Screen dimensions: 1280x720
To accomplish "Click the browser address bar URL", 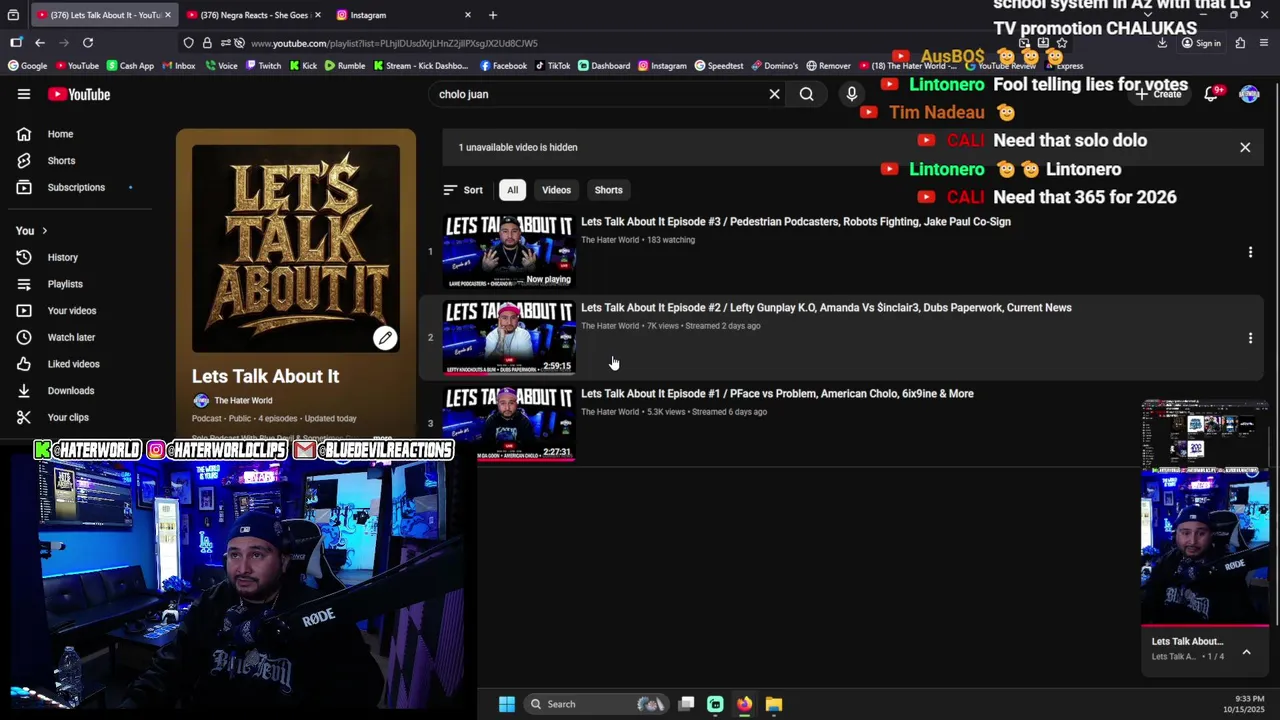I will (394, 43).
